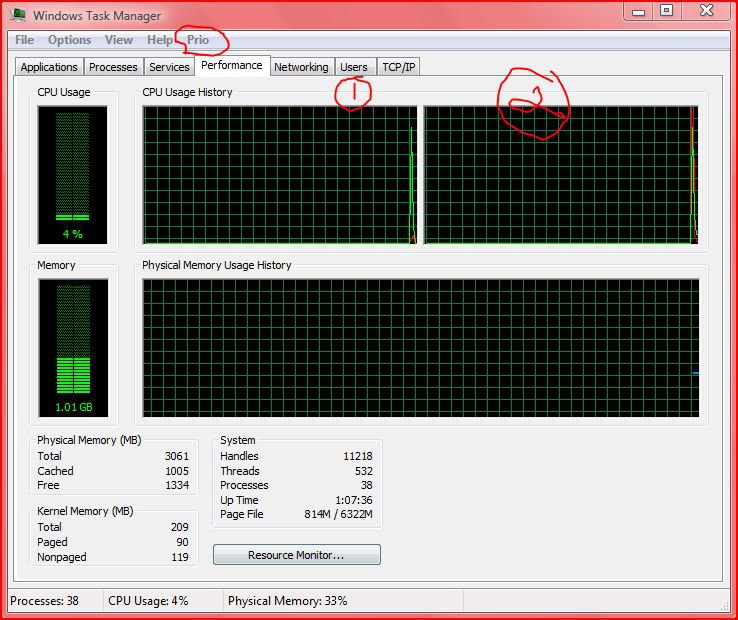Switch to the Services tab
The height and width of the screenshot is (620, 738).
tap(169, 67)
